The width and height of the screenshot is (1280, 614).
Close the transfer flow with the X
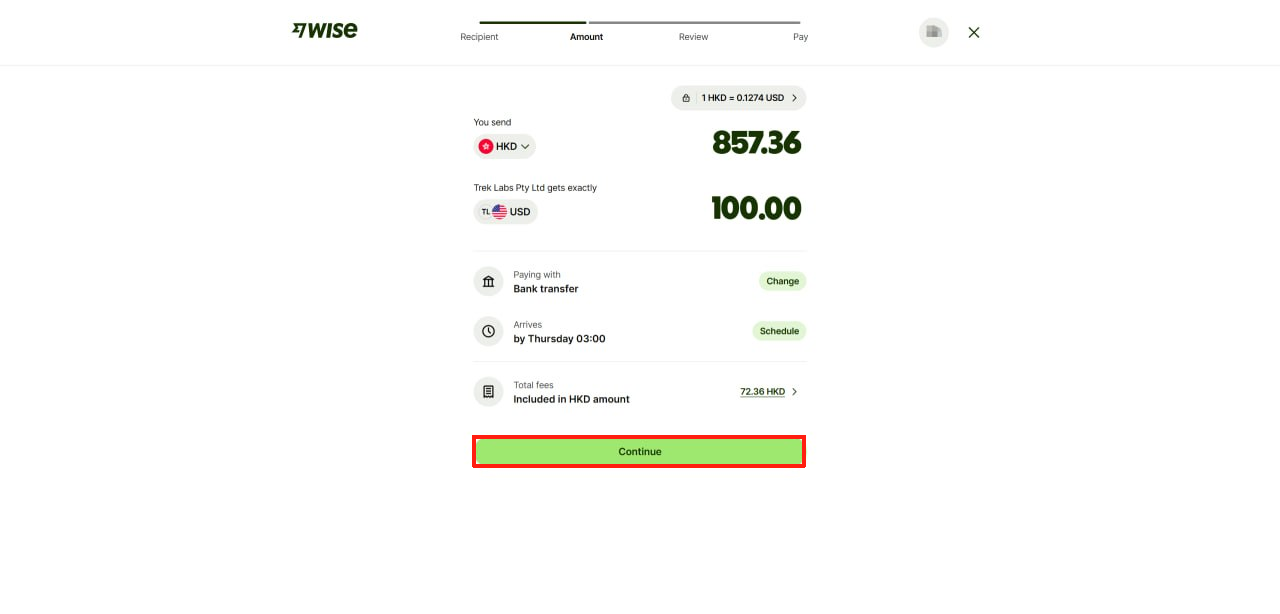[974, 32]
